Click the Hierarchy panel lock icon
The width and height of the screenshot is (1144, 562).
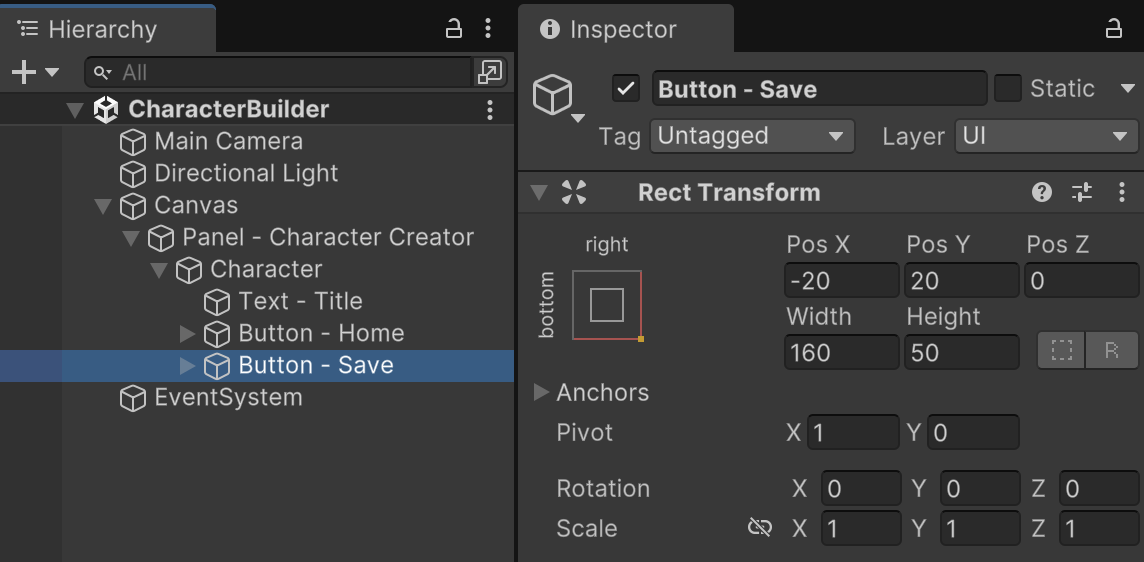(454, 28)
